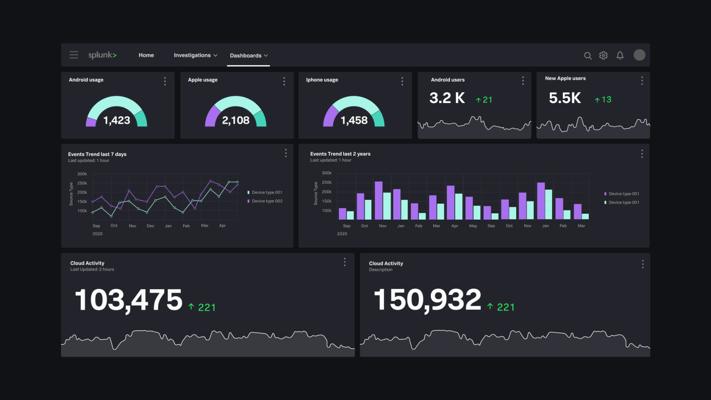Open notifications bell
The height and width of the screenshot is (400, 711).
pos(620,55)
